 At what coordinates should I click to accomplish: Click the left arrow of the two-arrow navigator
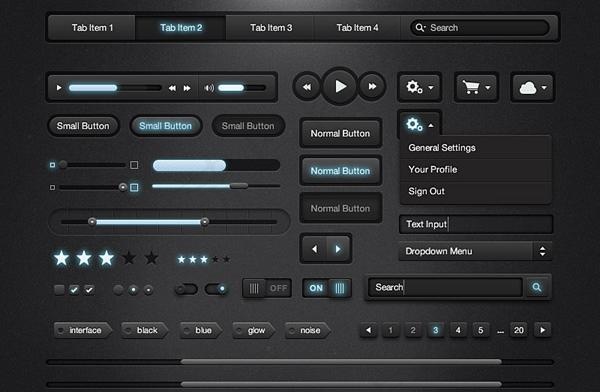tap(314, 249)
